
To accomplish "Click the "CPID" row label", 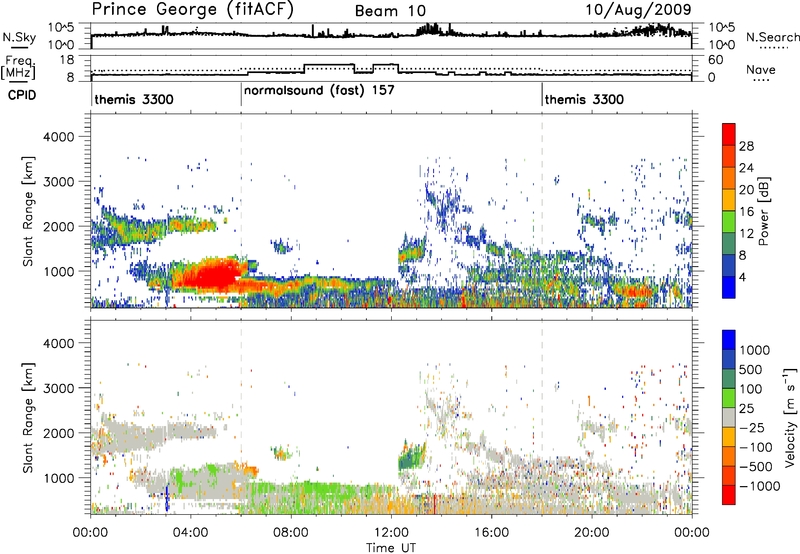I will click(22, 95).
